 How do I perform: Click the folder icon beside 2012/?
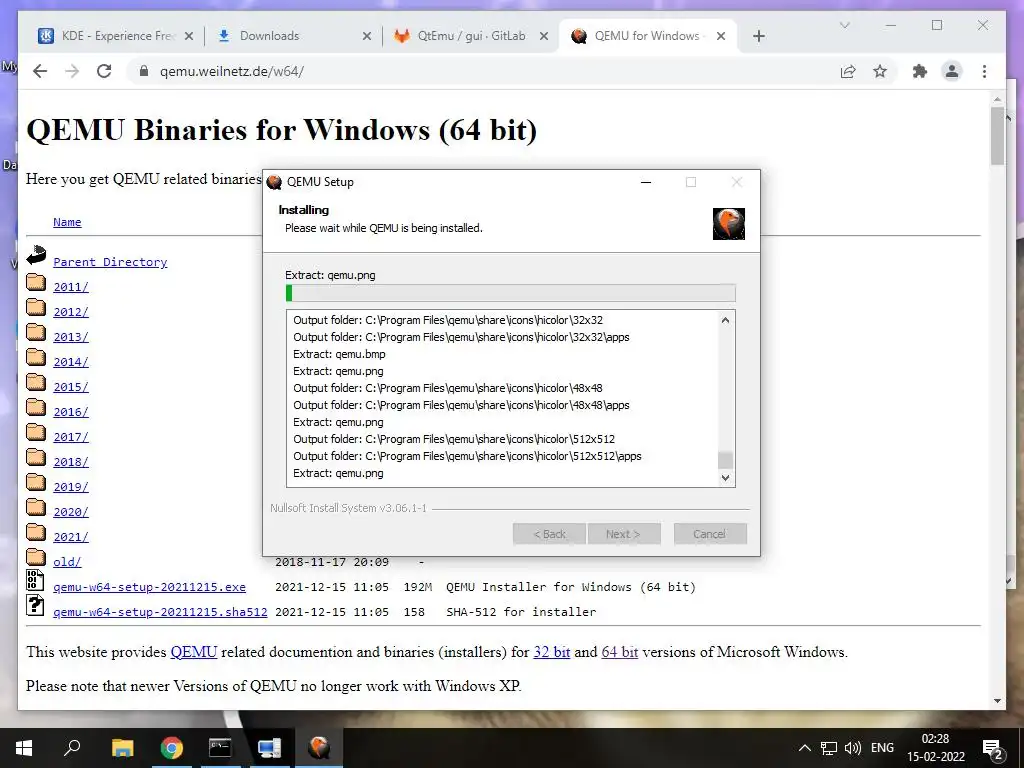(36, 307)
